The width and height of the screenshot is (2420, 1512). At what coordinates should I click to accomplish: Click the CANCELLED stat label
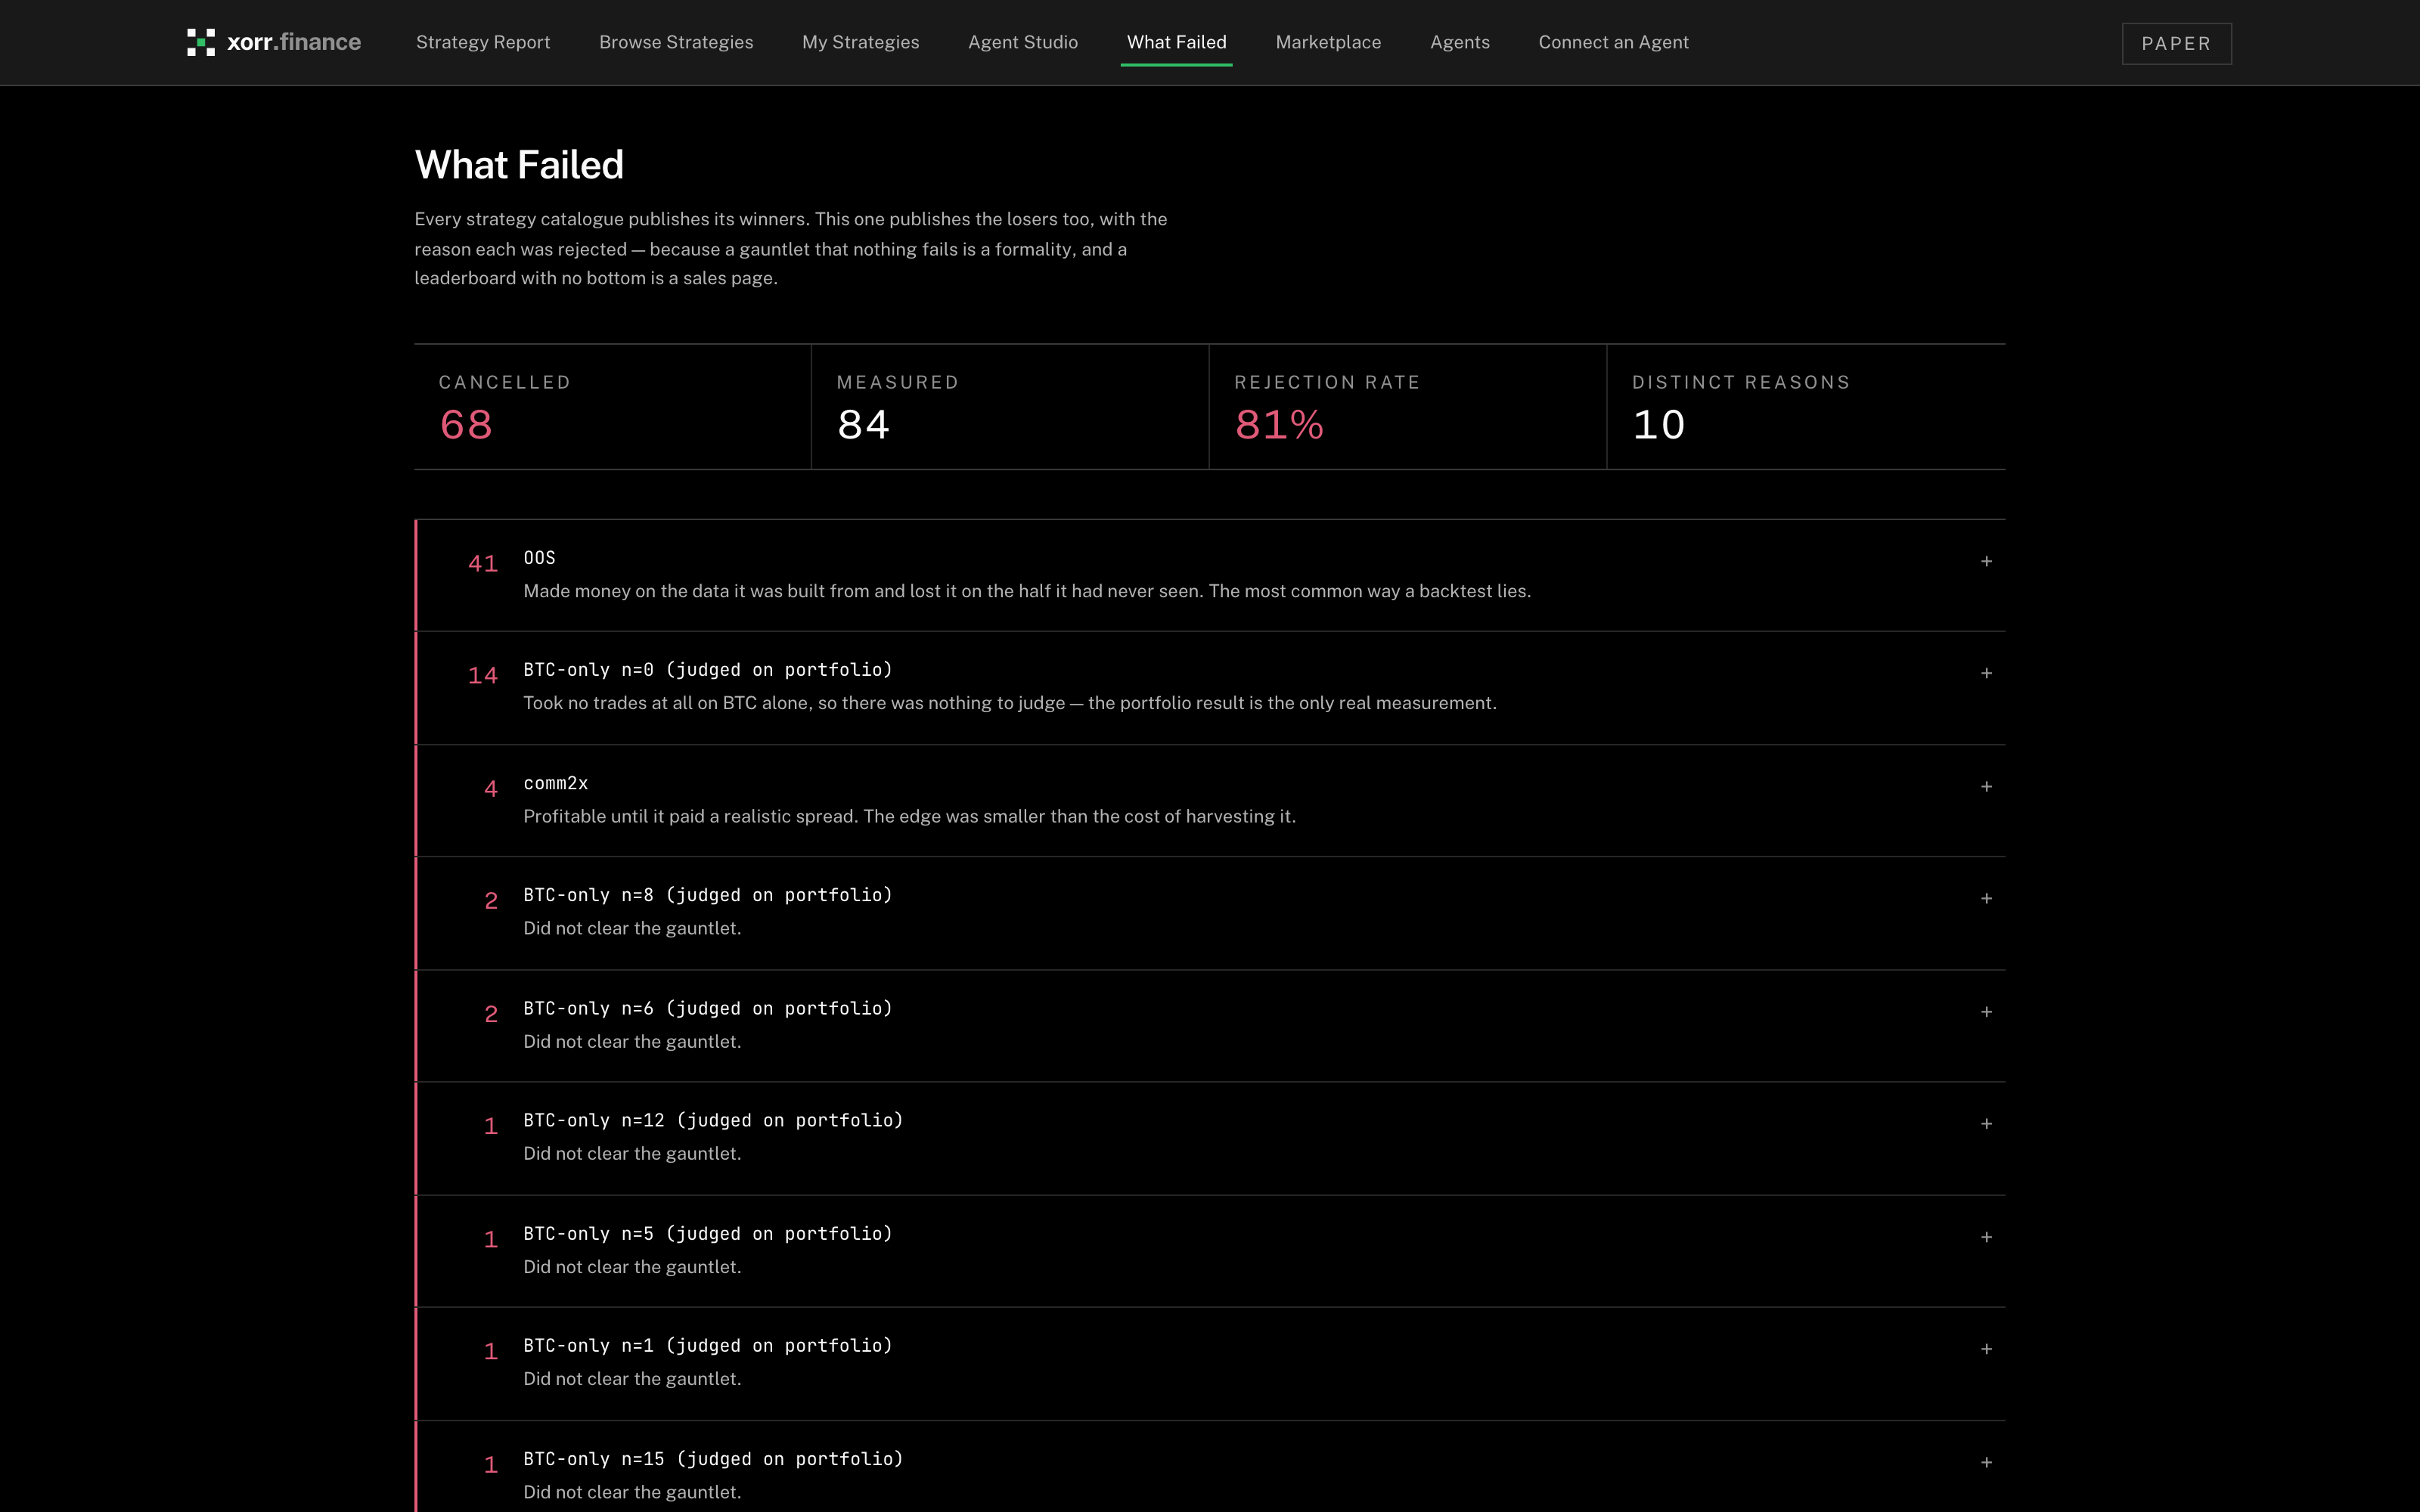(x=505, y=382)
